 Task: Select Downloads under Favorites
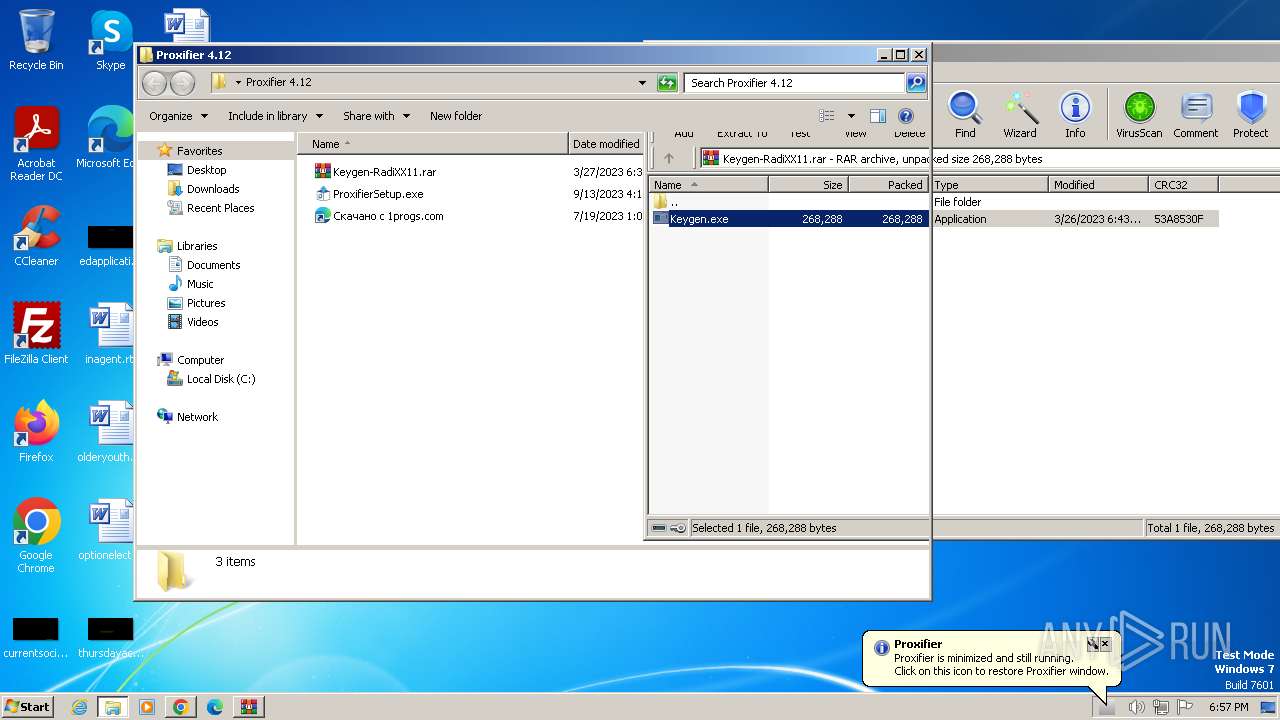[203, 189]
